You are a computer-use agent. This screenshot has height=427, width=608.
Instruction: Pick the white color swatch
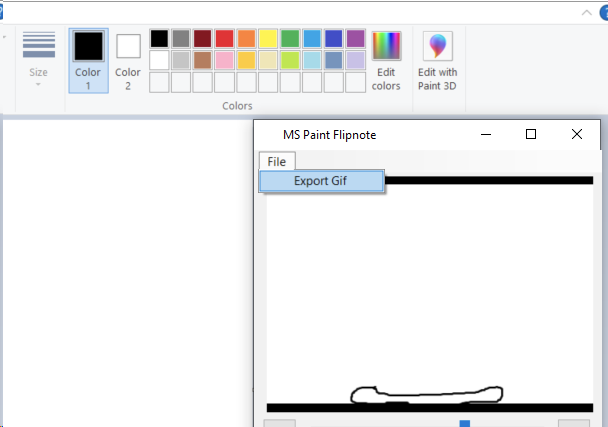pyautogui.click(x=159, y=60)
